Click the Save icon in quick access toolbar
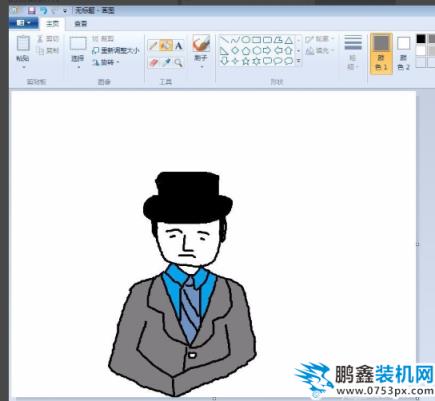The height and width of the screenshot is (401, 435). pyautogui.click(x=32, y=11)
